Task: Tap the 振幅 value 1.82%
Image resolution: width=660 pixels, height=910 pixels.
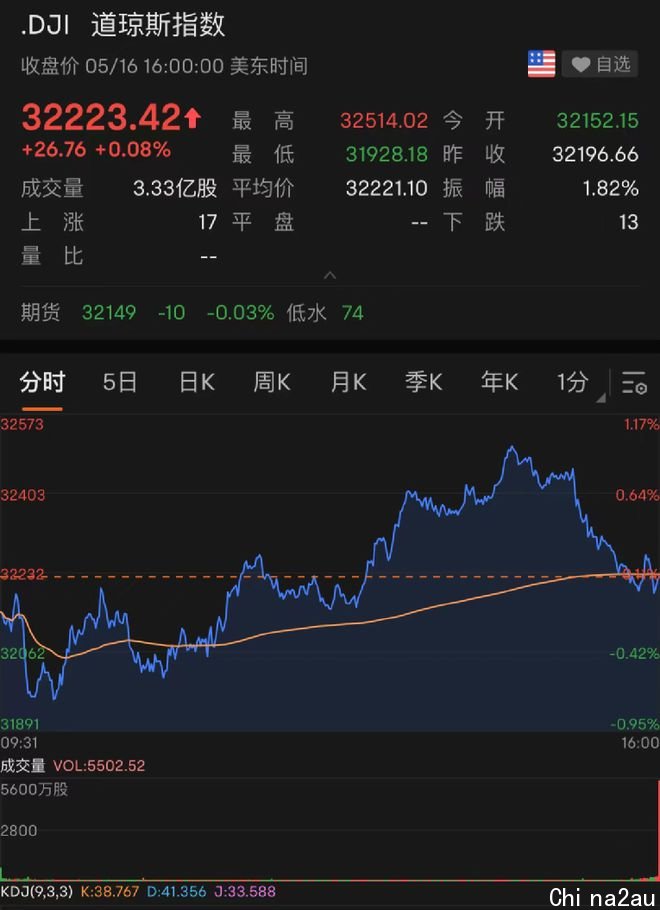Action: (x=610, y=188)
